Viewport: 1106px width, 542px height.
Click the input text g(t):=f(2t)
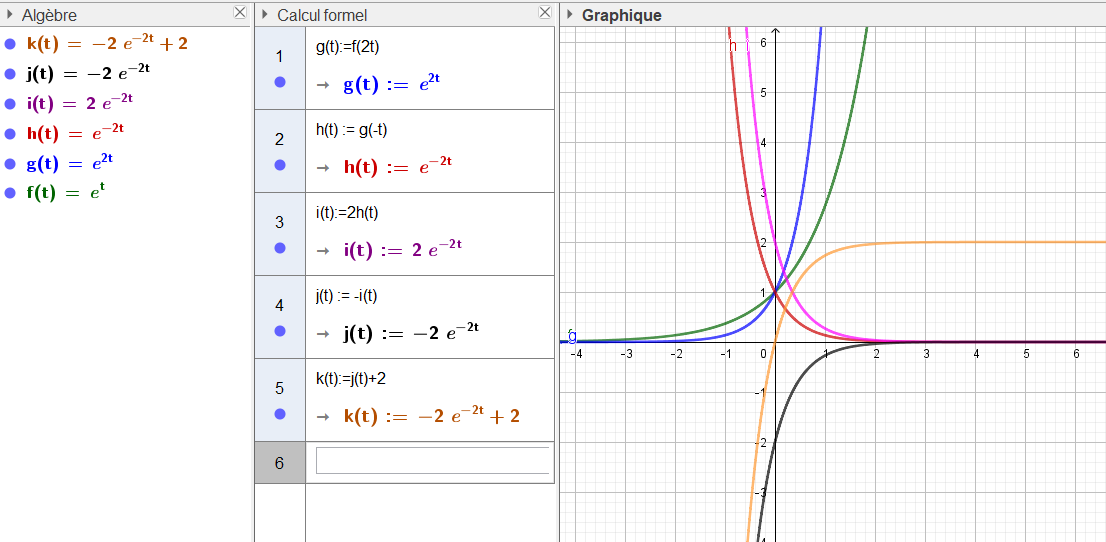346,46
